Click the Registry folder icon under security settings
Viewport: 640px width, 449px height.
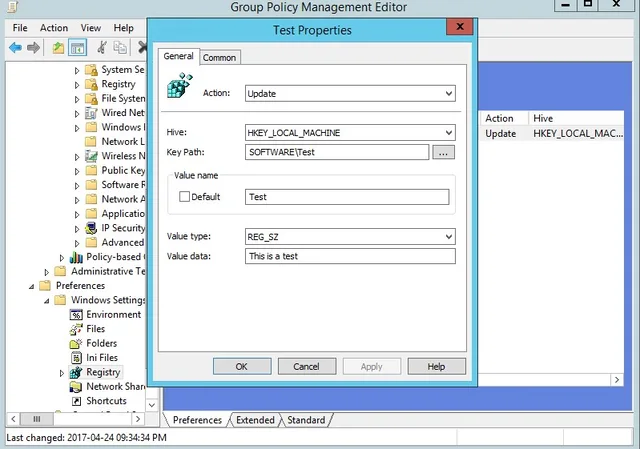[x=91, y=84]
